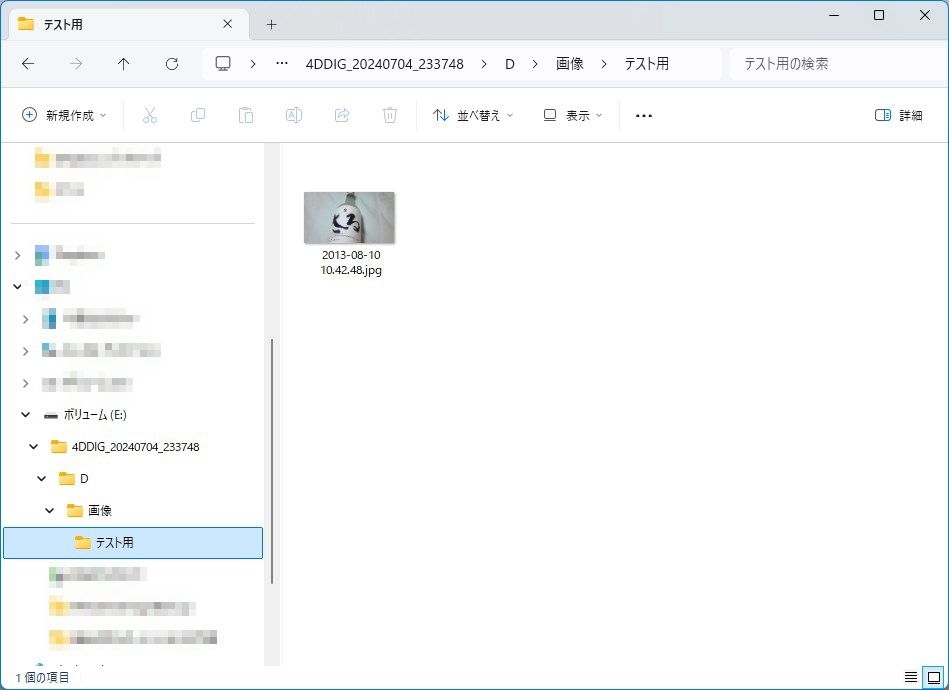Switch to details list view in status bar
This screenshot has width=949, height=690.
point(910,677)
